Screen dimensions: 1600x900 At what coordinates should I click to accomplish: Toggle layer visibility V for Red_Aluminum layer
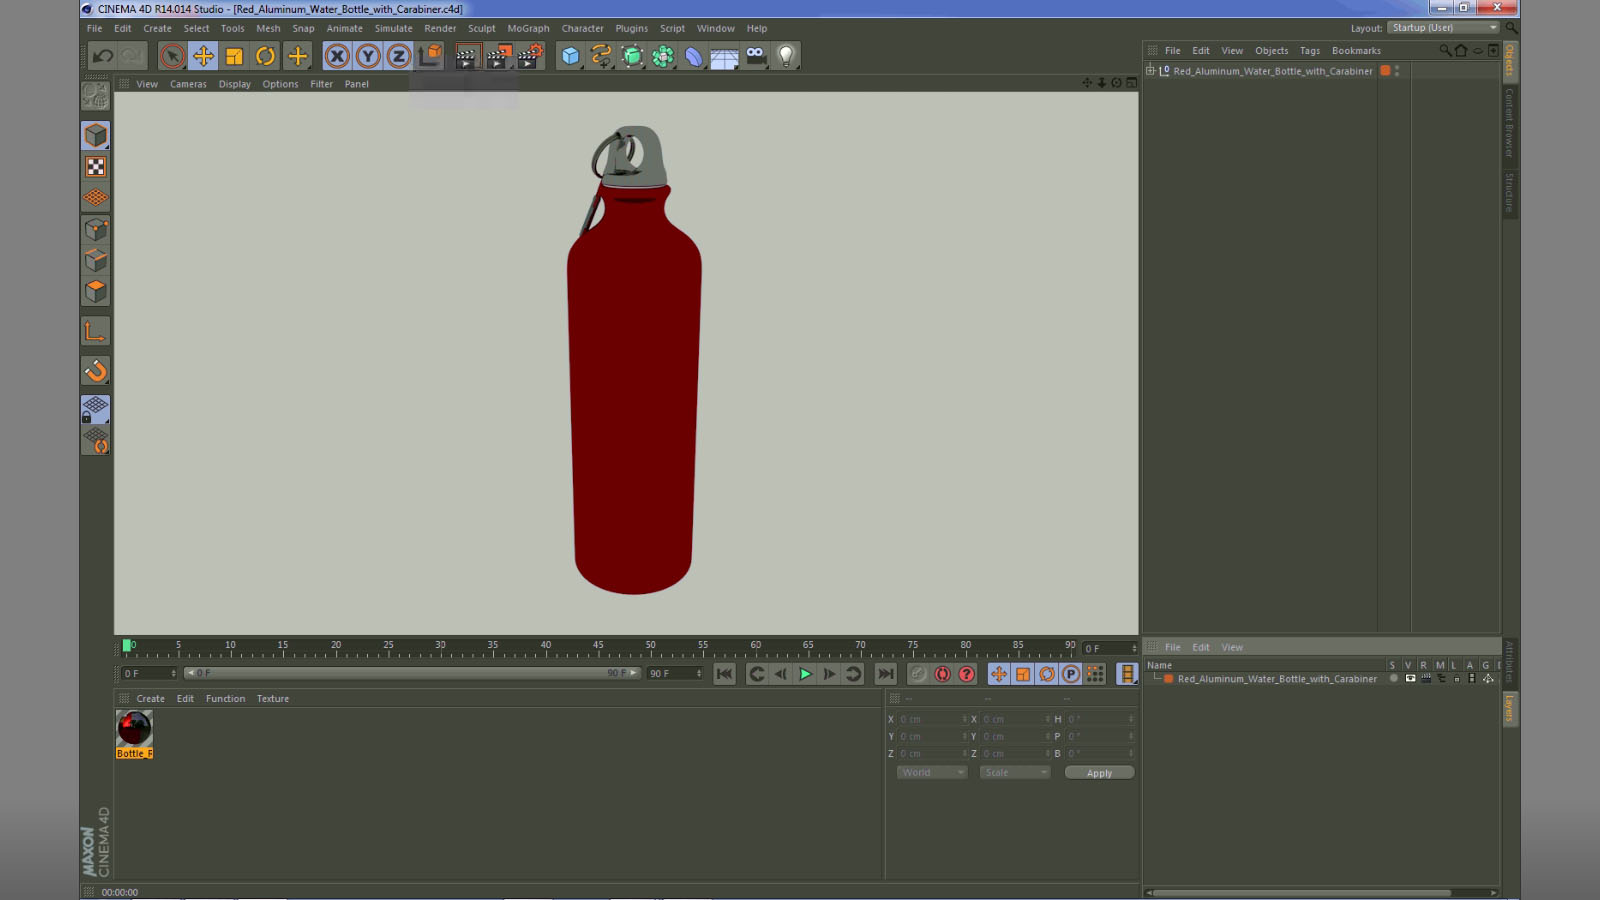point(1410,678)
